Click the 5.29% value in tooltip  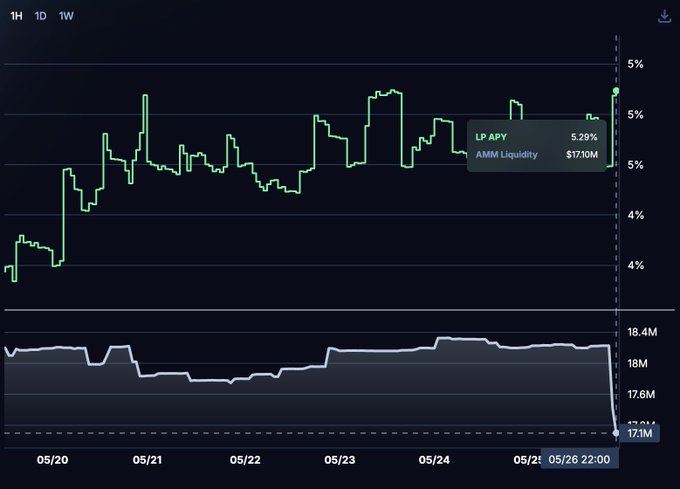(x=584, y=137)
